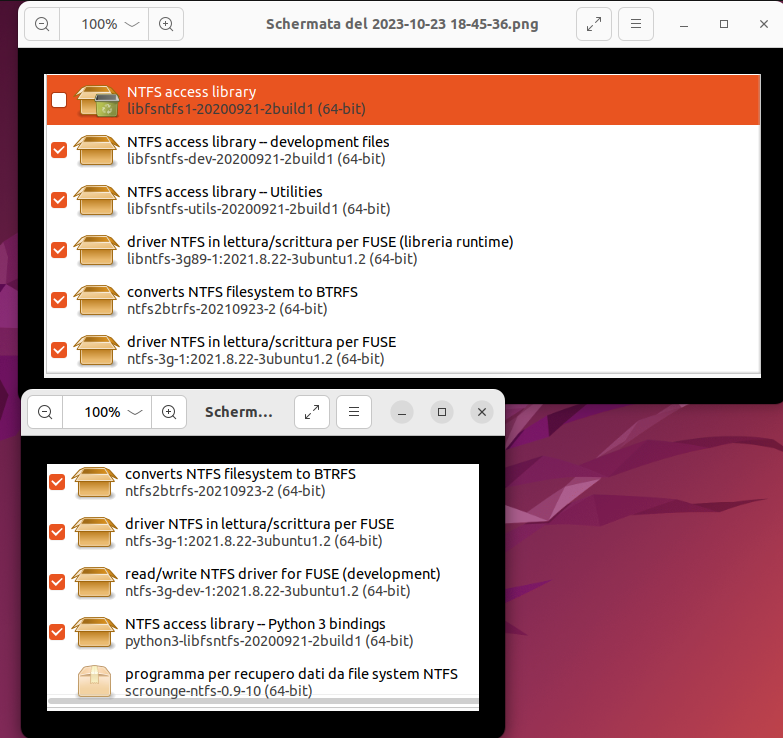Zoom out in the top image viewer window
This screenshot has width=783, height=738.
pos(42,24)
